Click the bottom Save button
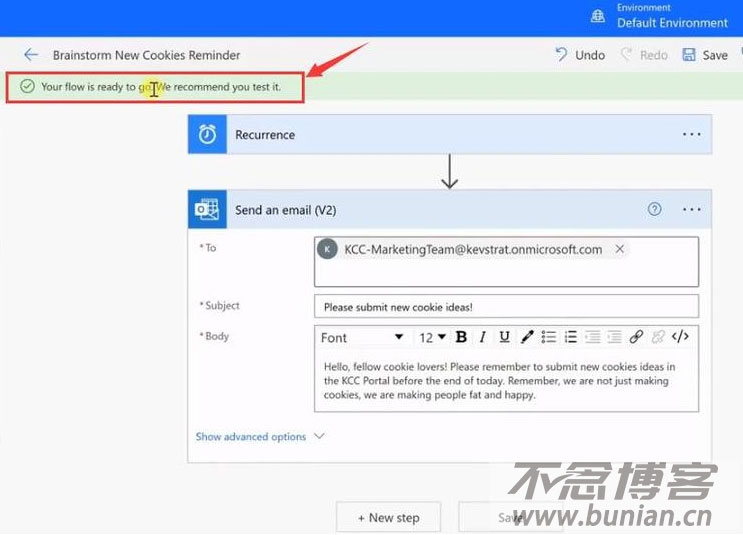 pyautogui.click(x=510, y=517)
